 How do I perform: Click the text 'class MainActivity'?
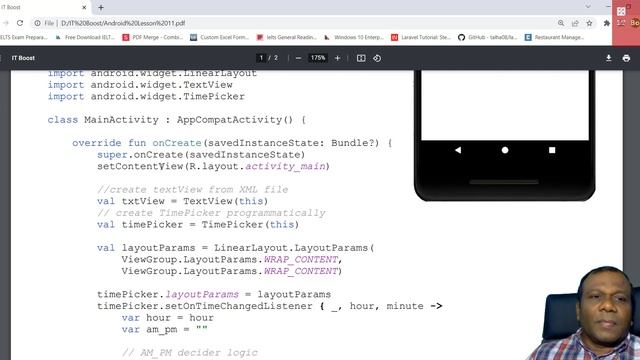[x=103, y=120]
